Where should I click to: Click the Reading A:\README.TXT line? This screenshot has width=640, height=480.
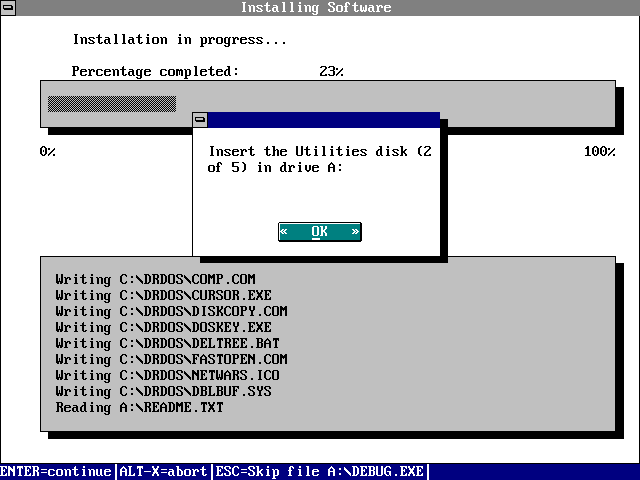[139, 407]
